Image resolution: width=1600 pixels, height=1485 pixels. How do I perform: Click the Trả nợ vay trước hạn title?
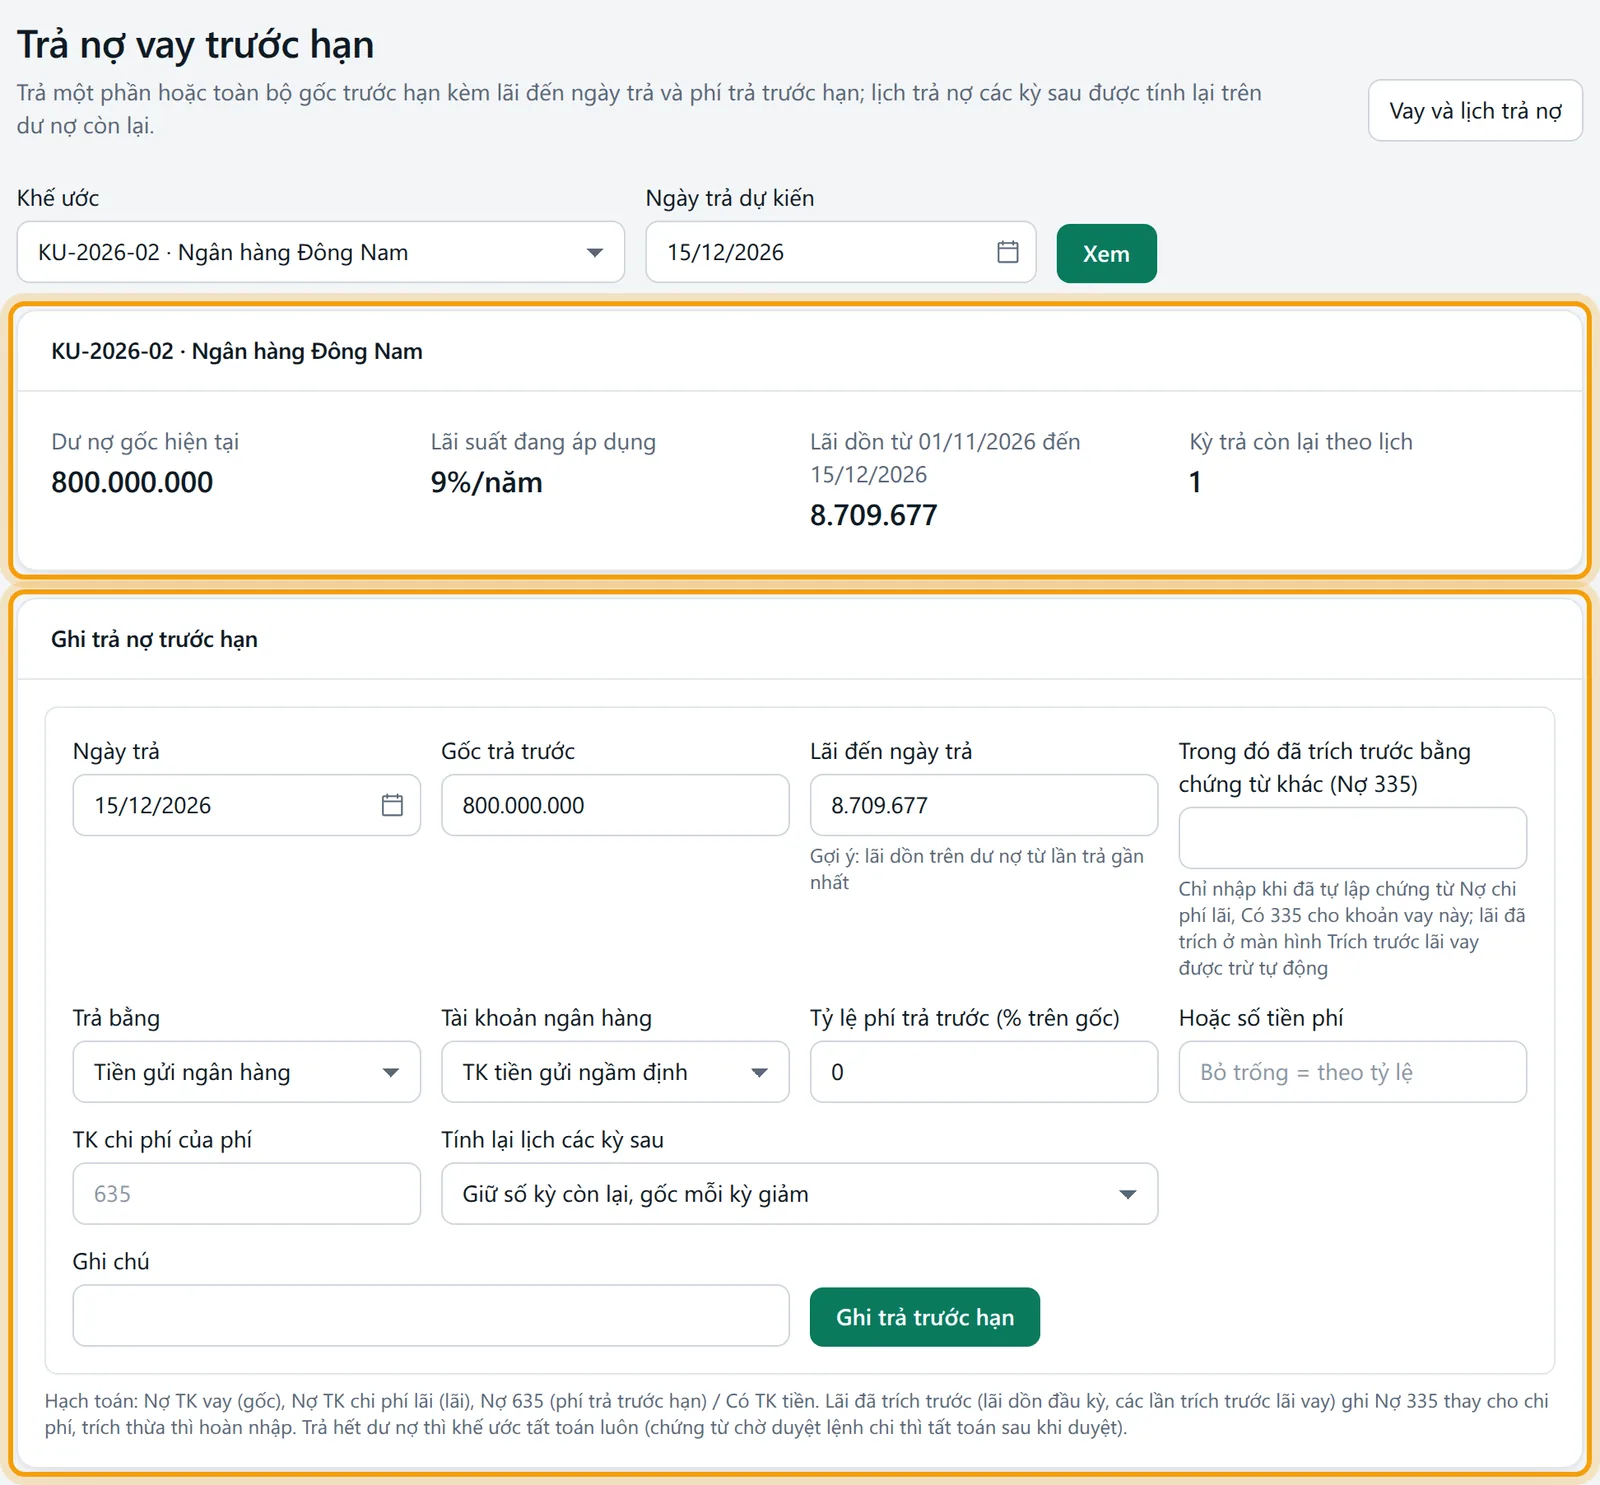pyautogui.click(x=195, y=45)
